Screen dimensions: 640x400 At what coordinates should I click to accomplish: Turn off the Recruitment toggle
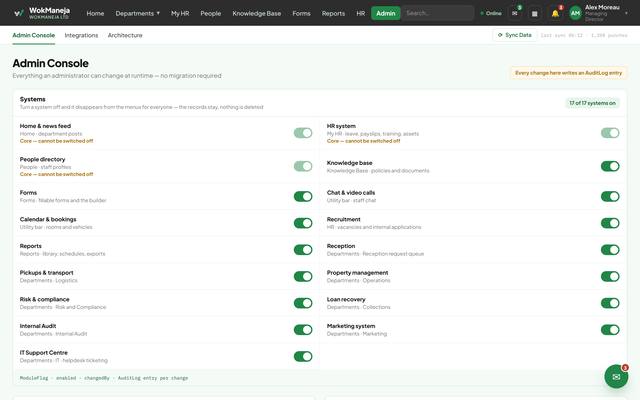[610, 223]
